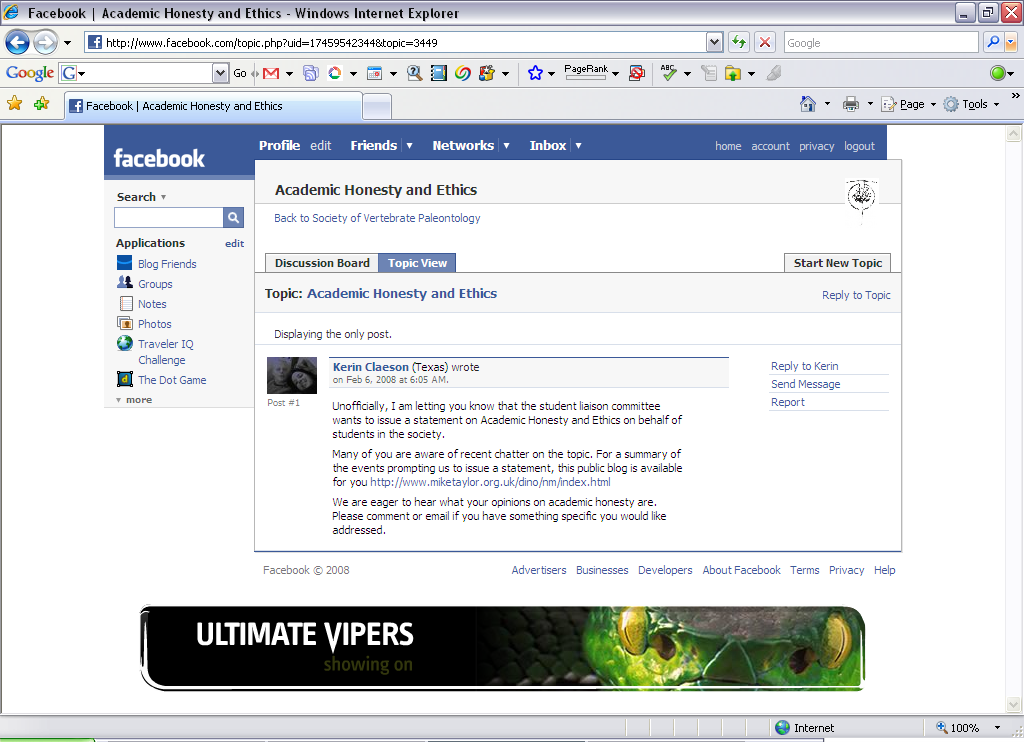Screen dimensions: 1024x742
Task: Click the Home house icon
Action: 808,104
